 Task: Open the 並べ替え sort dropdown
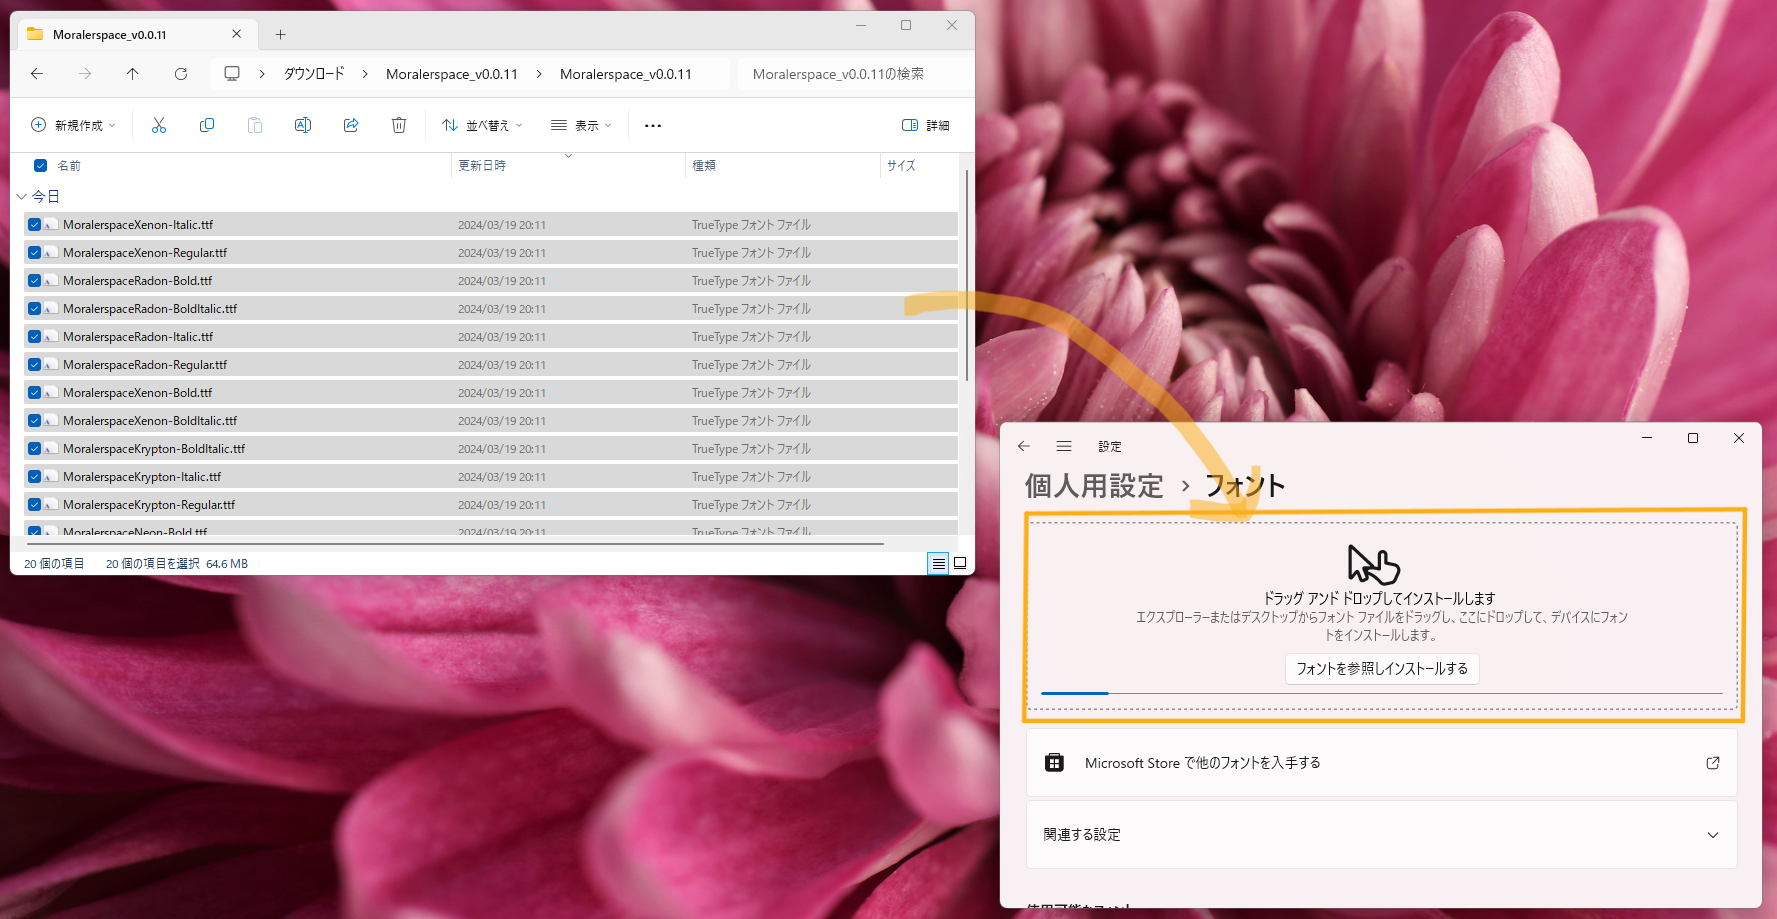point(482,125)
